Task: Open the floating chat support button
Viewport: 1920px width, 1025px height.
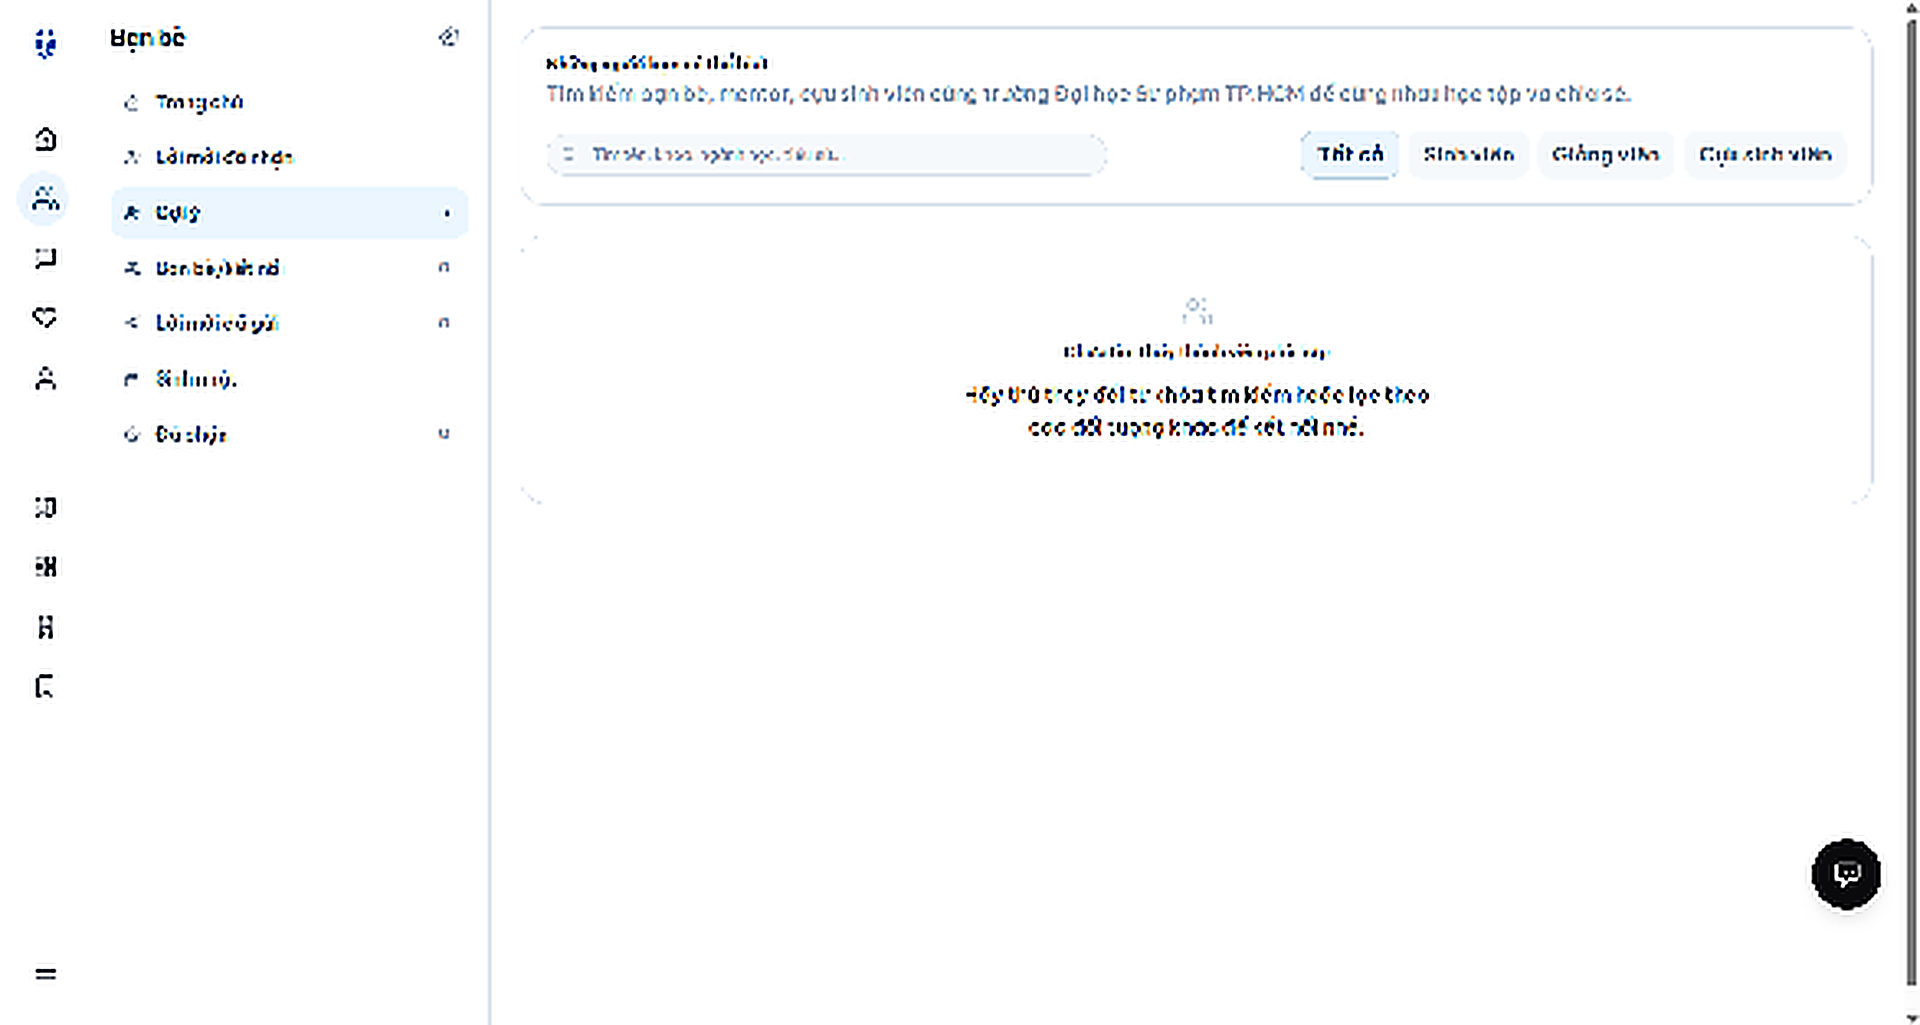Action: [1846, 874]
